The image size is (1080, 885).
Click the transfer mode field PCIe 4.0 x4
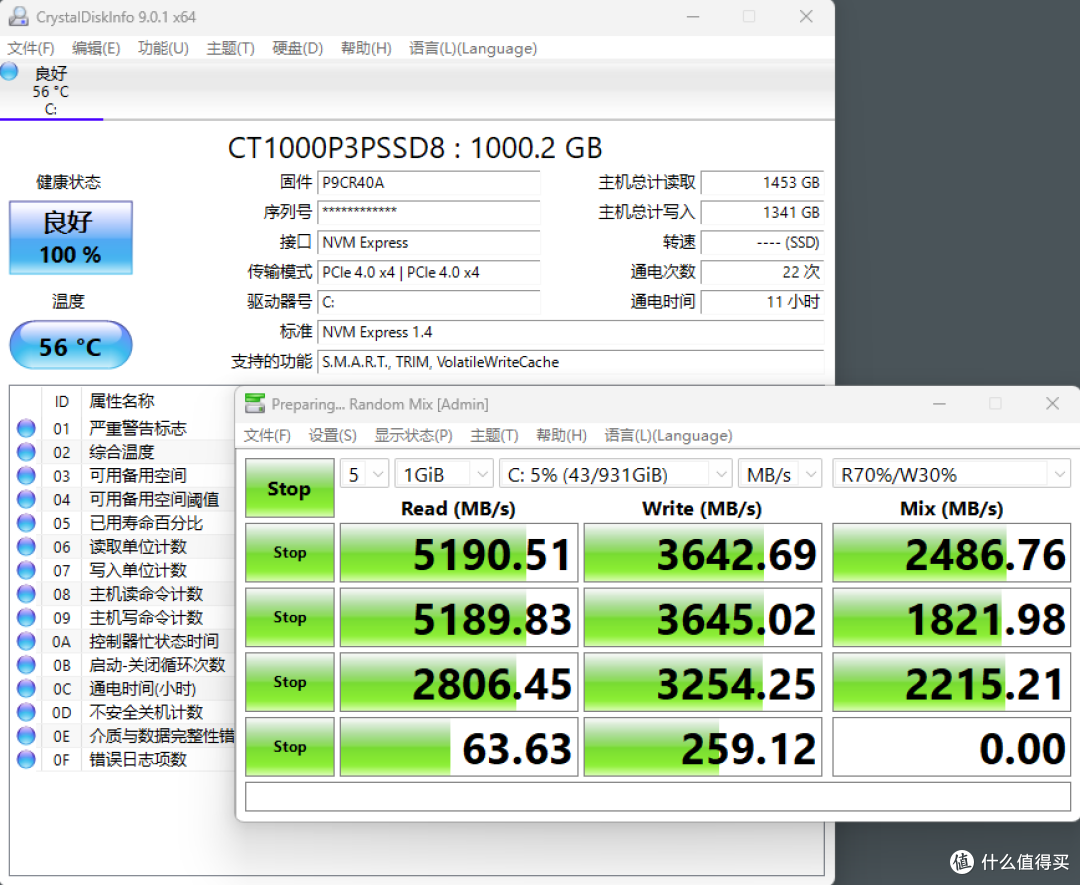tap(428, 272)
